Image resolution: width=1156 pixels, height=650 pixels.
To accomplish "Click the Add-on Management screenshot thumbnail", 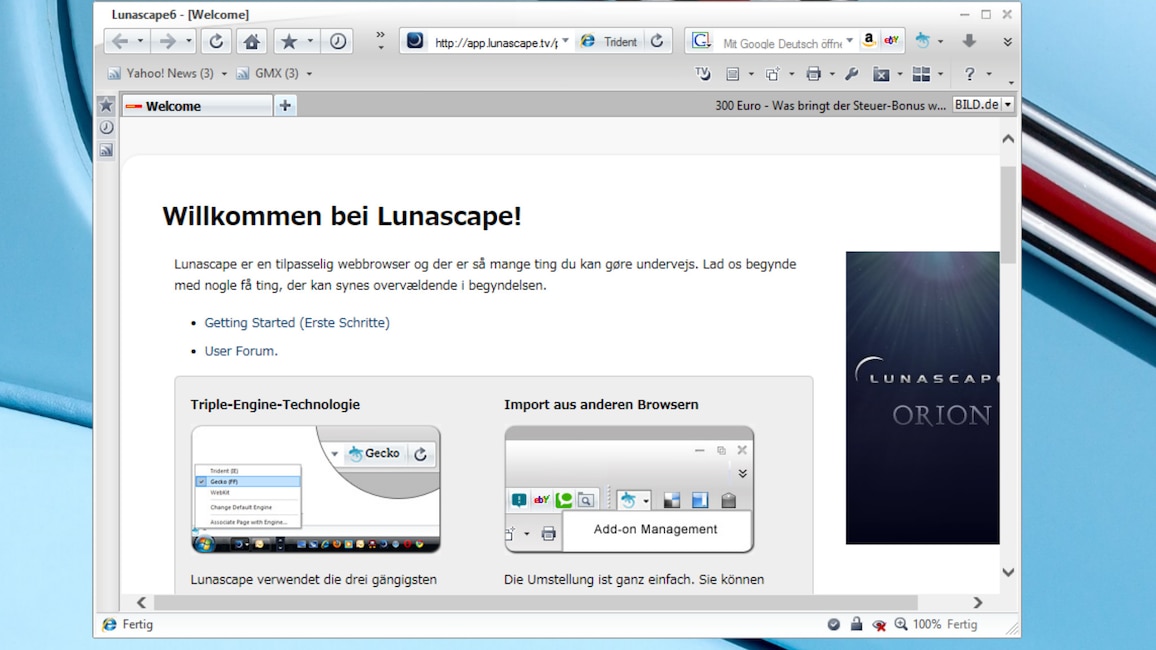I will 629,489.
